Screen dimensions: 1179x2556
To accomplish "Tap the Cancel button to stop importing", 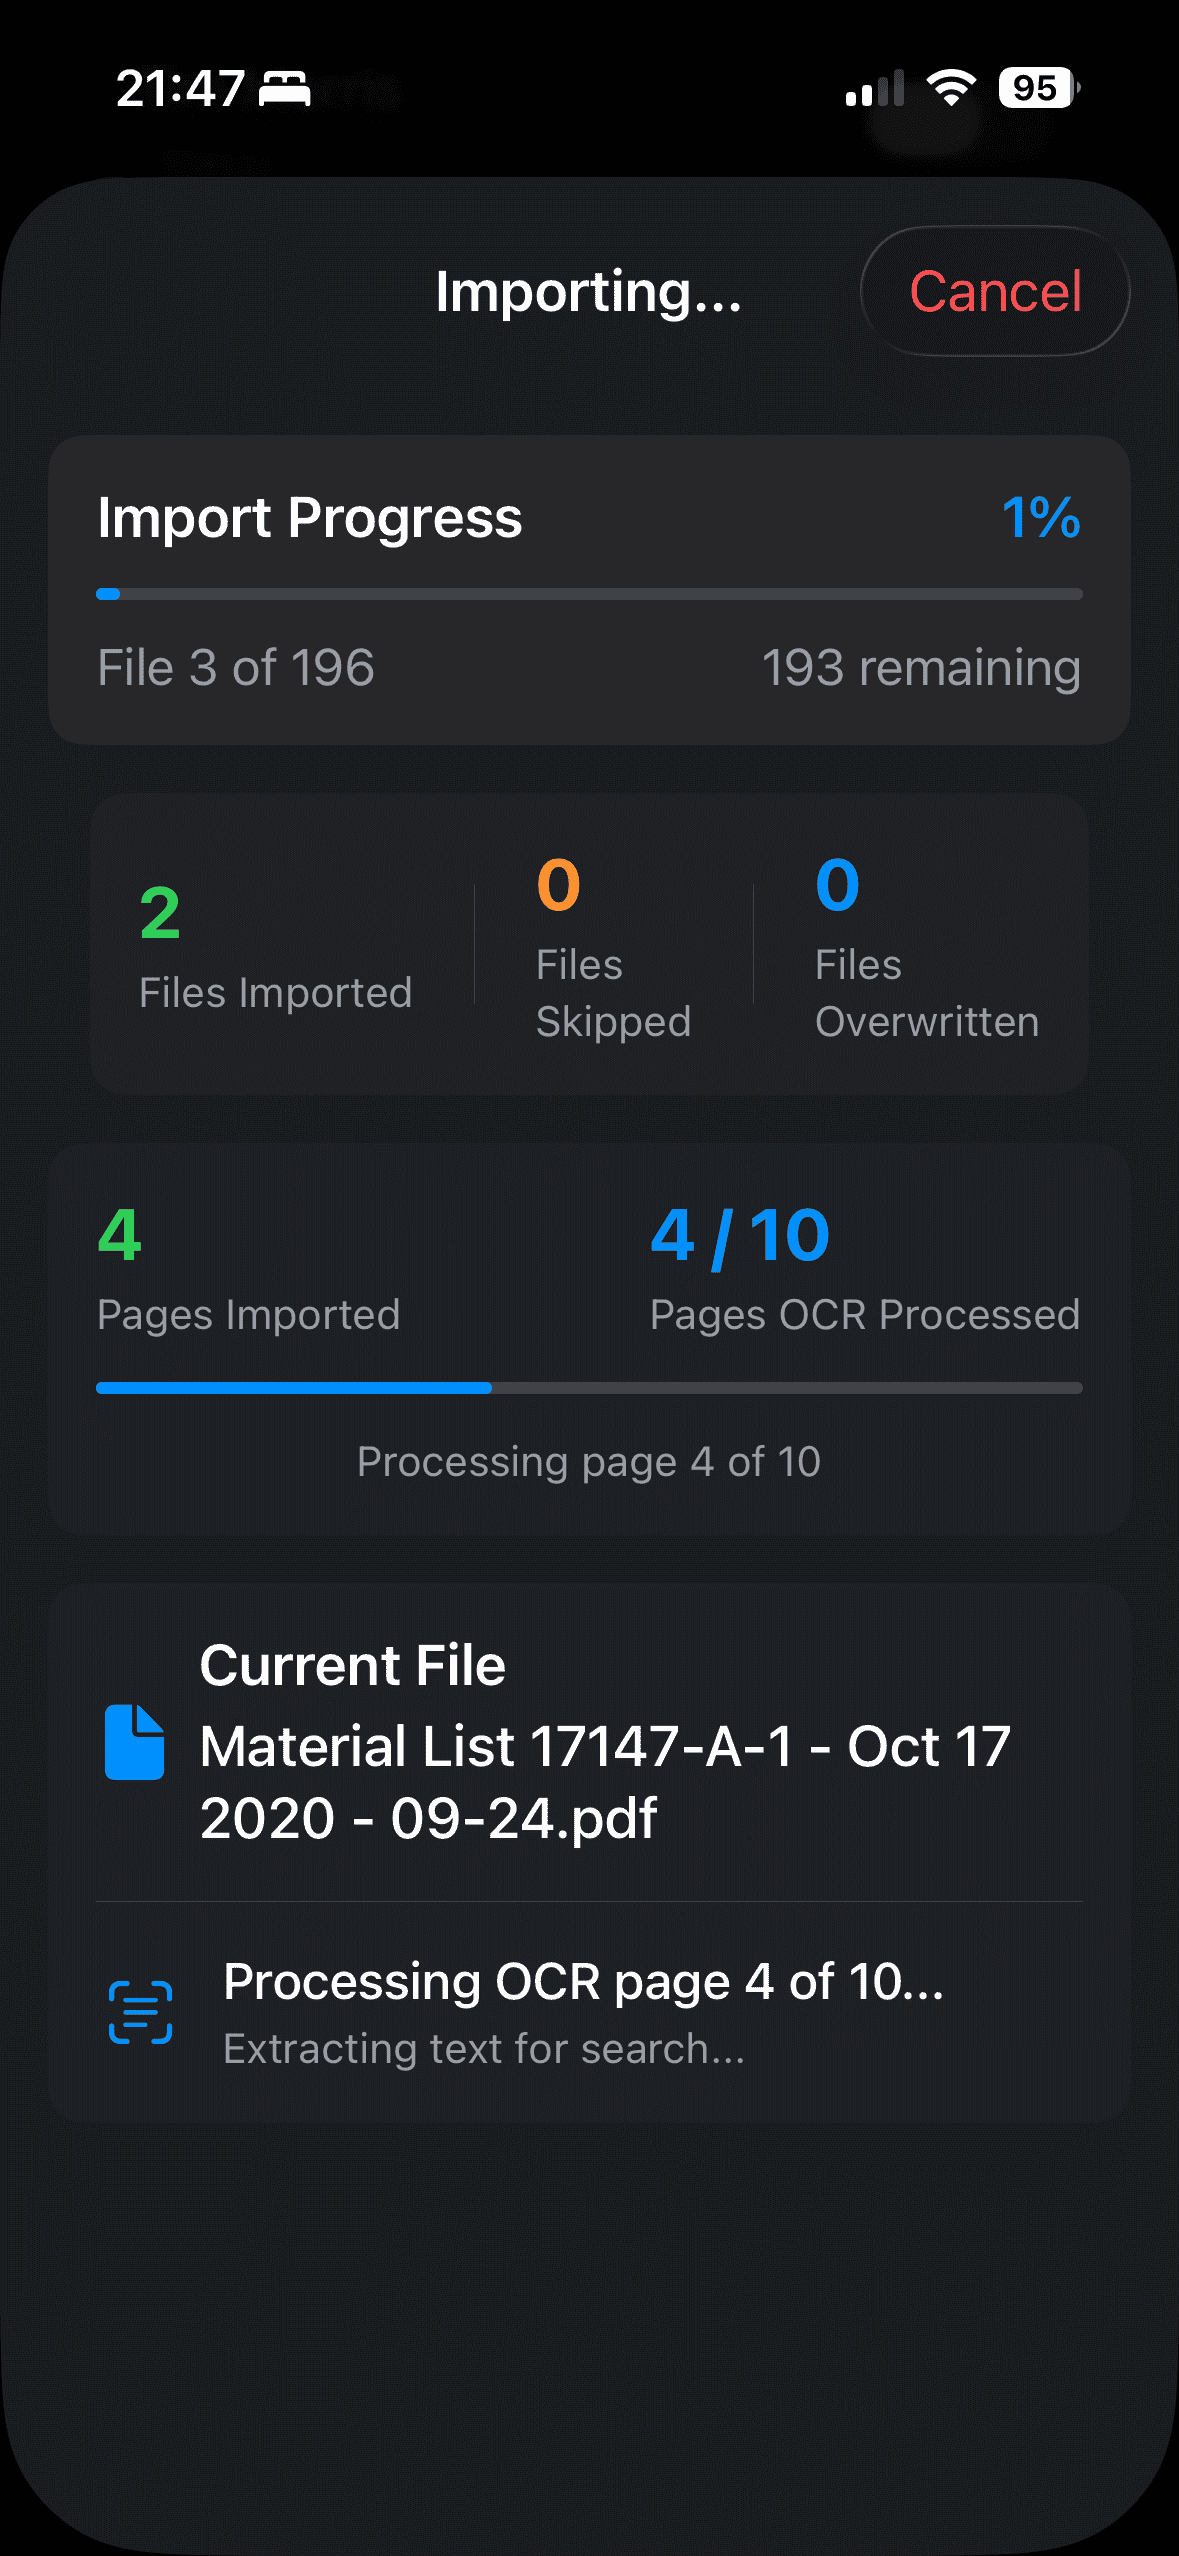I will pos(994,291).
